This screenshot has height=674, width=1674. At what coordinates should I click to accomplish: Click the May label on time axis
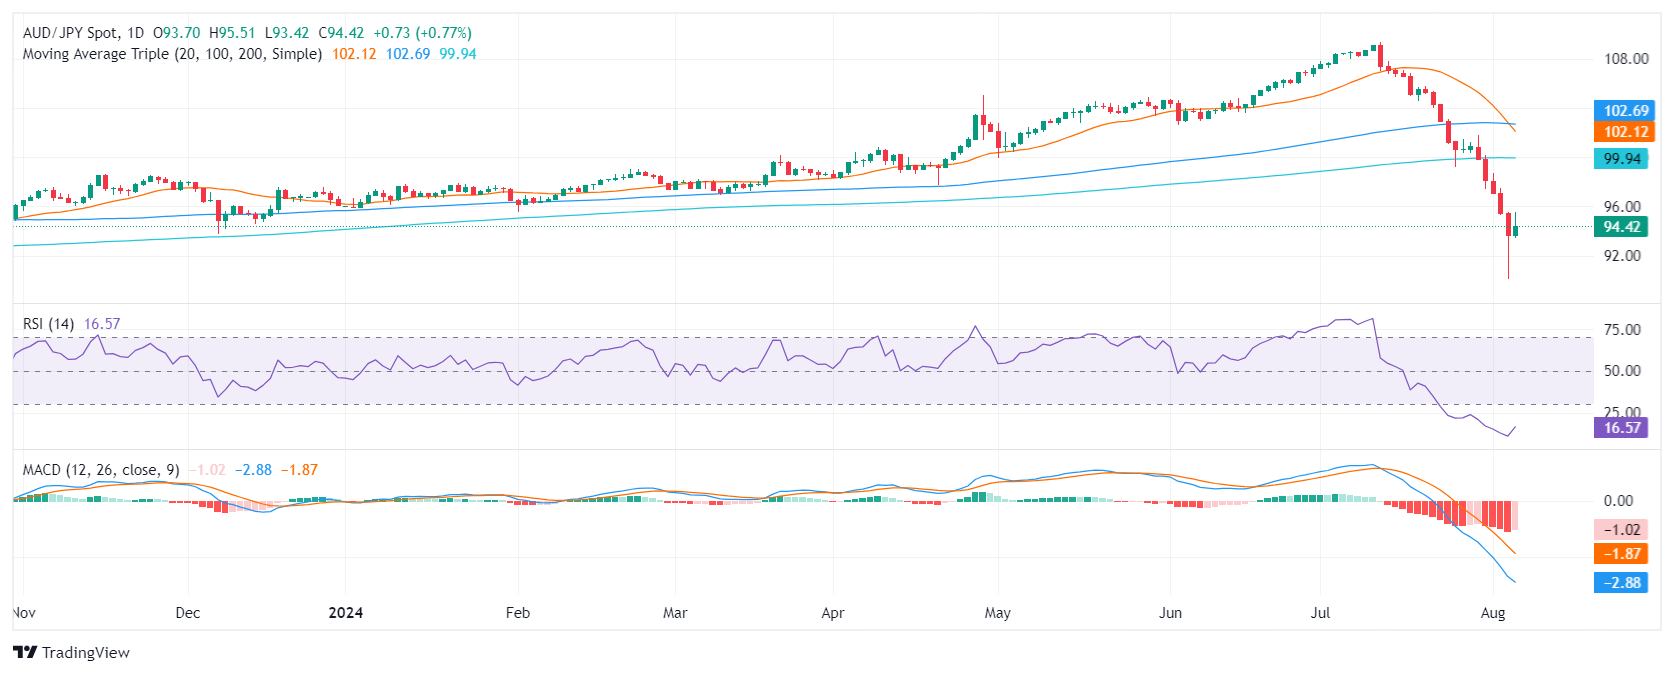997,613
